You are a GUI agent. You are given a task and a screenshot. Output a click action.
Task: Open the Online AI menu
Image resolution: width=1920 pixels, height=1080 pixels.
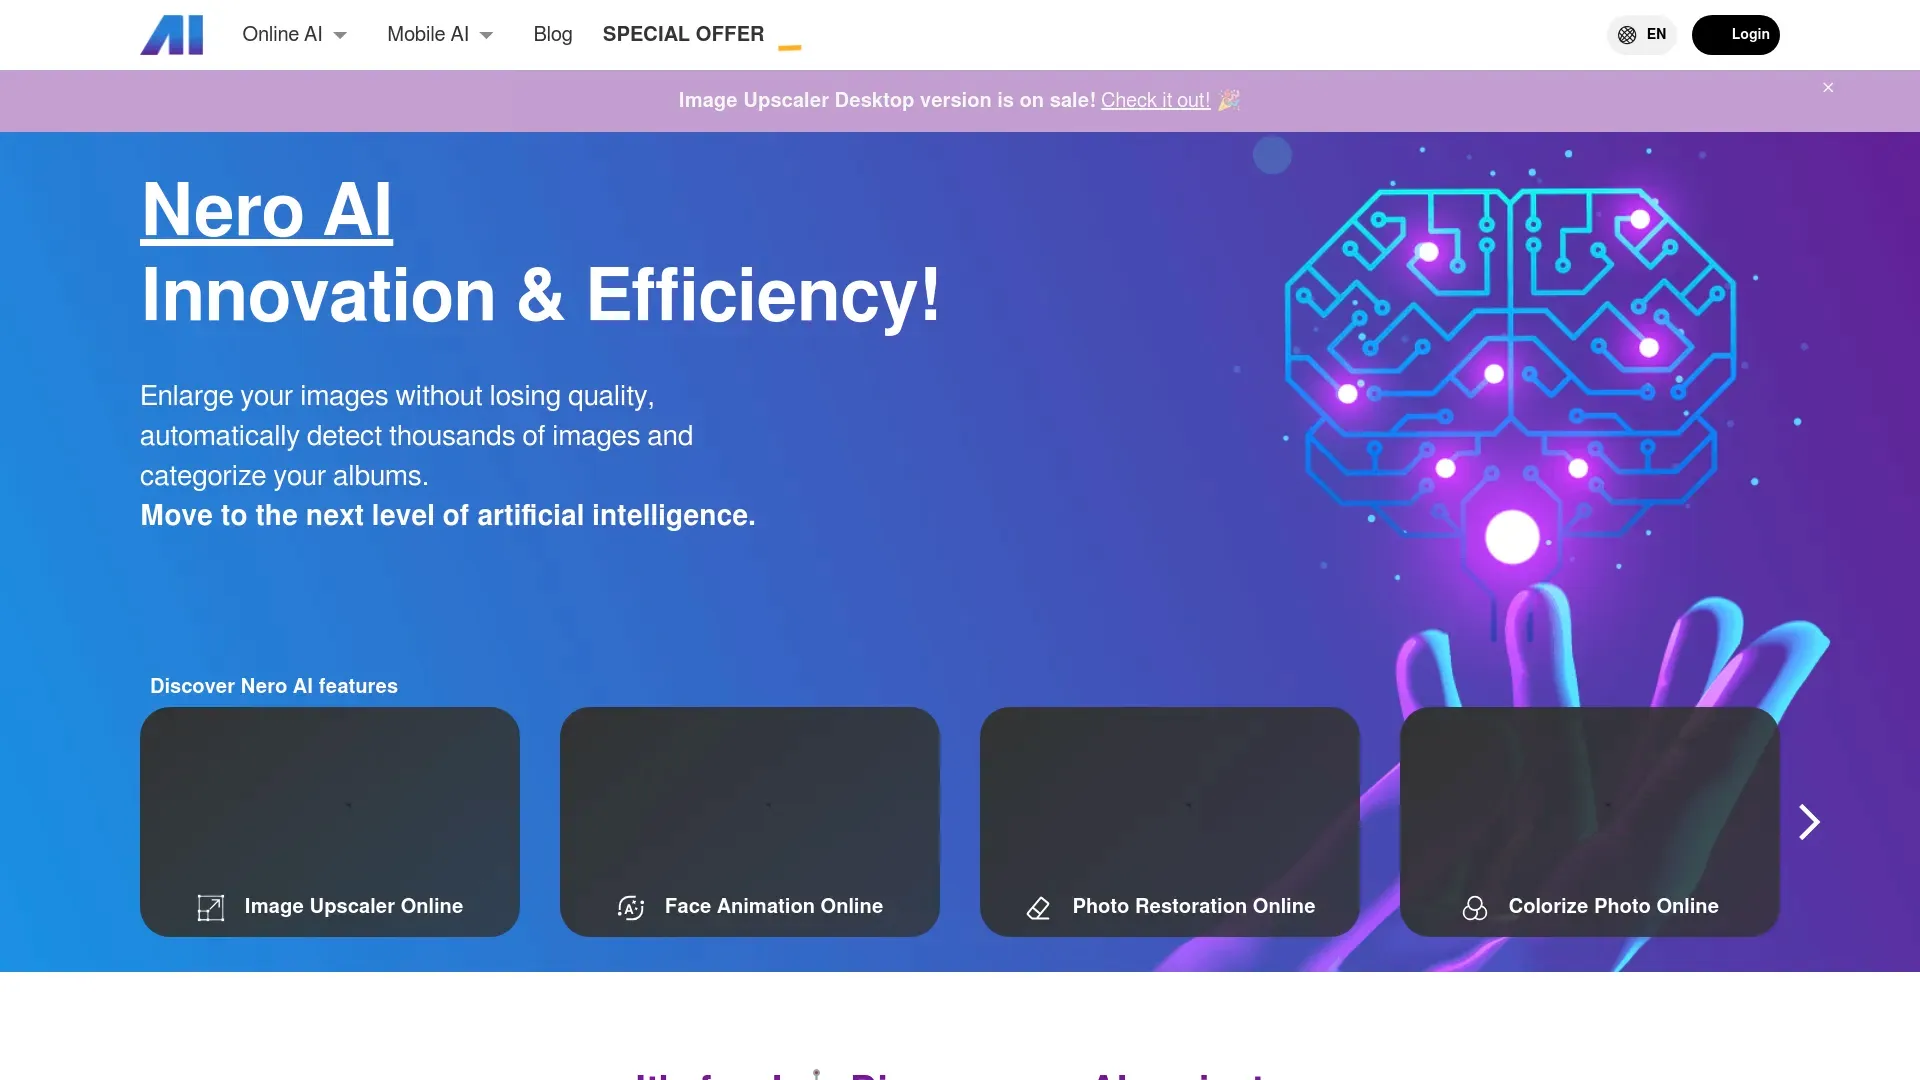point(294,34)
